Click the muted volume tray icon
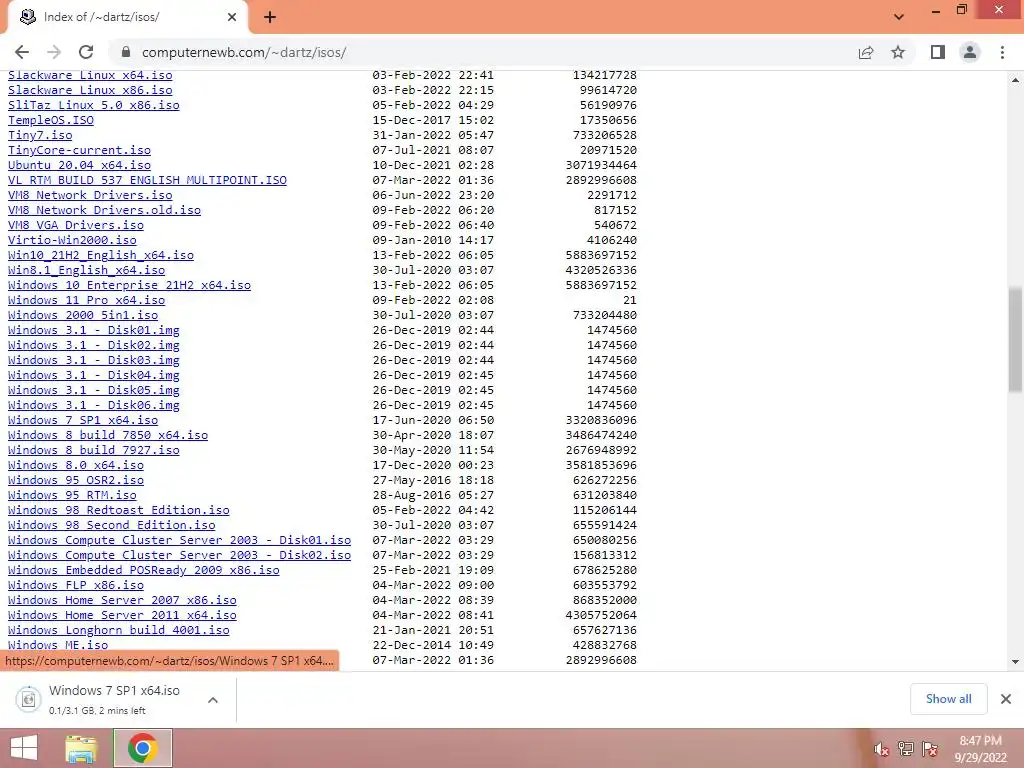Viewport: 1024px width, 768px height. 881,749
